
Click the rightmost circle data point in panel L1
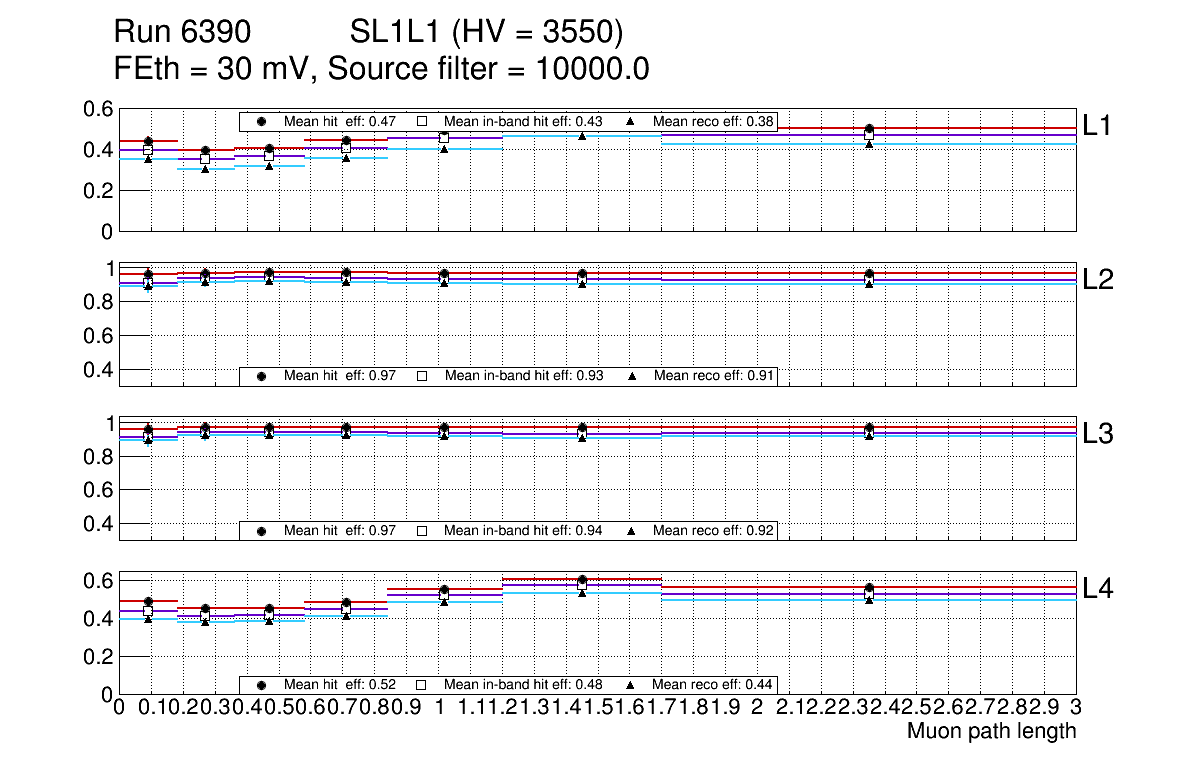[870, 129]
